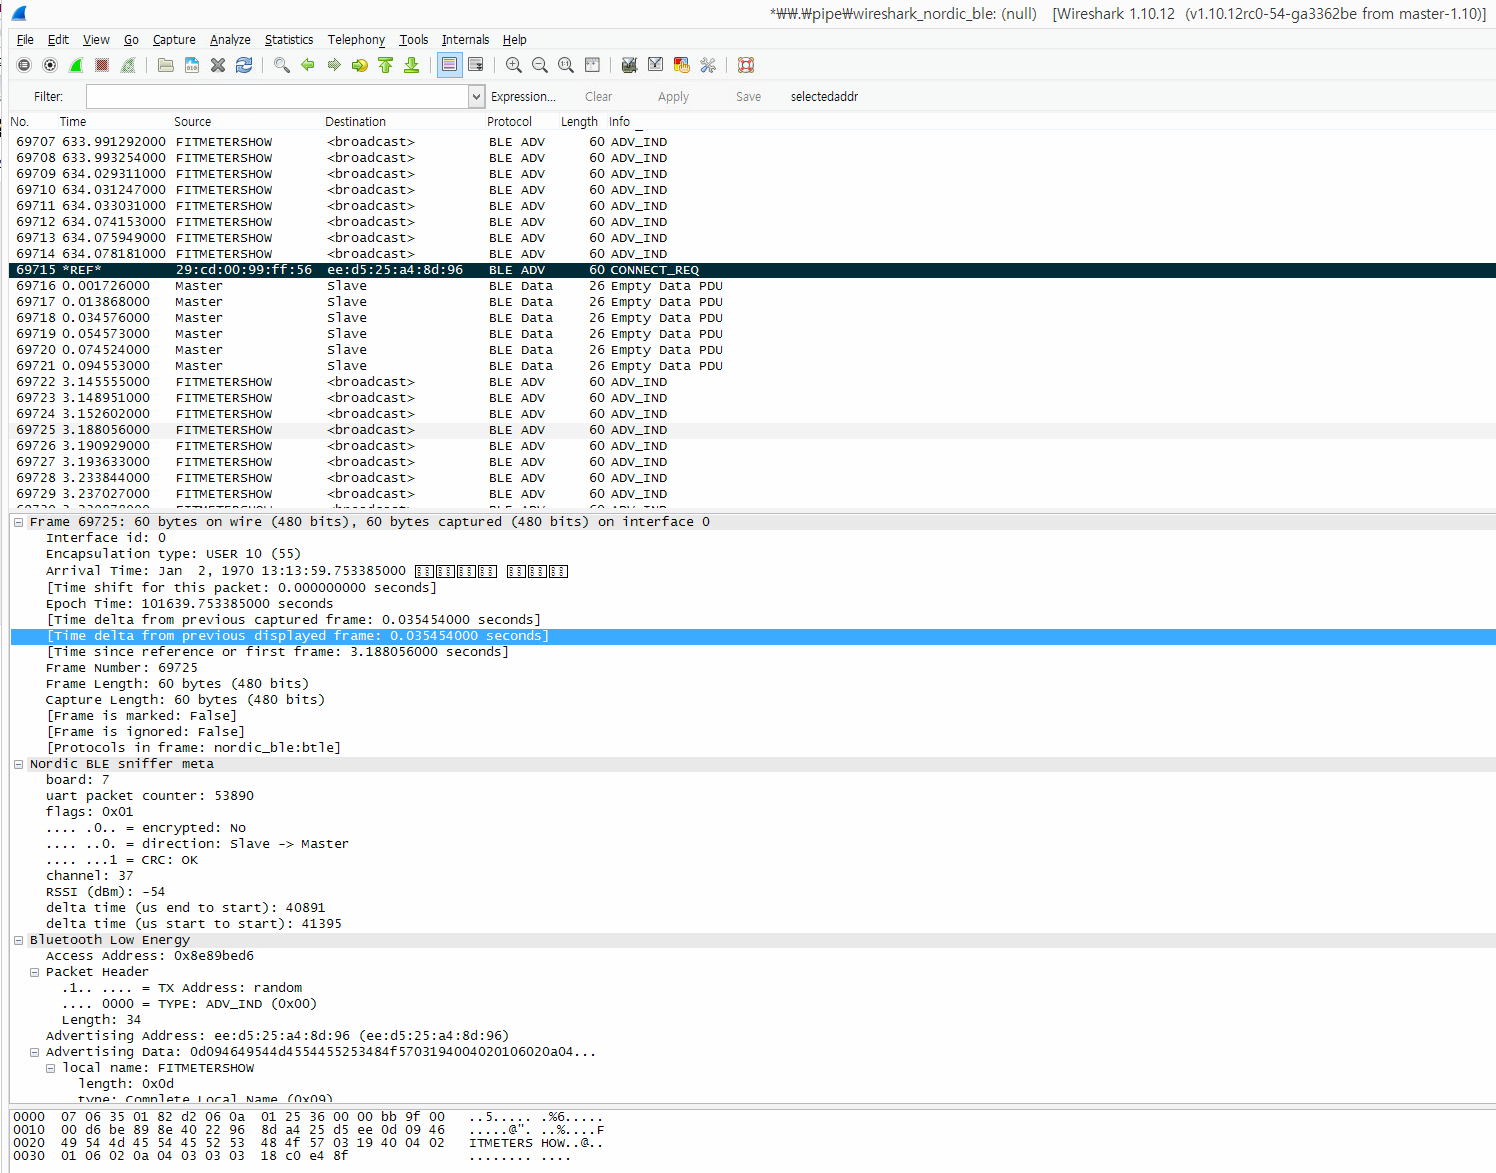The image size is (1496, 1173).
Task: Save this capture file
Action: point(192,65)
